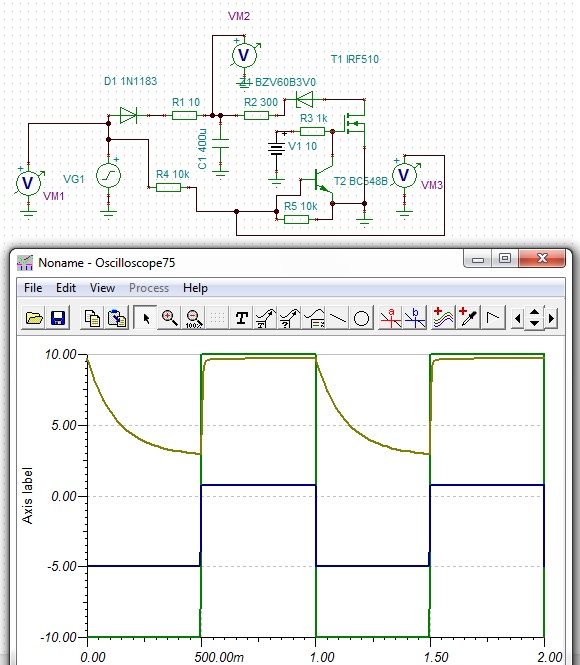Click the auto label curve icon with T
The width and height of the screenshot is (580, 665).
265,318
